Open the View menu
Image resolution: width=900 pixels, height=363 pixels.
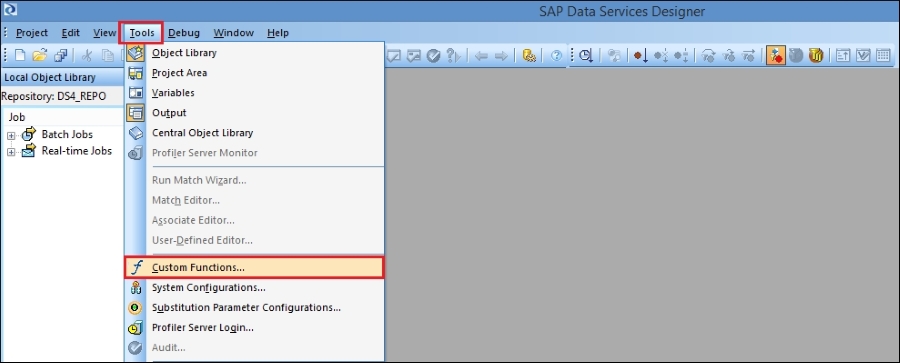(x=104, y=33)
